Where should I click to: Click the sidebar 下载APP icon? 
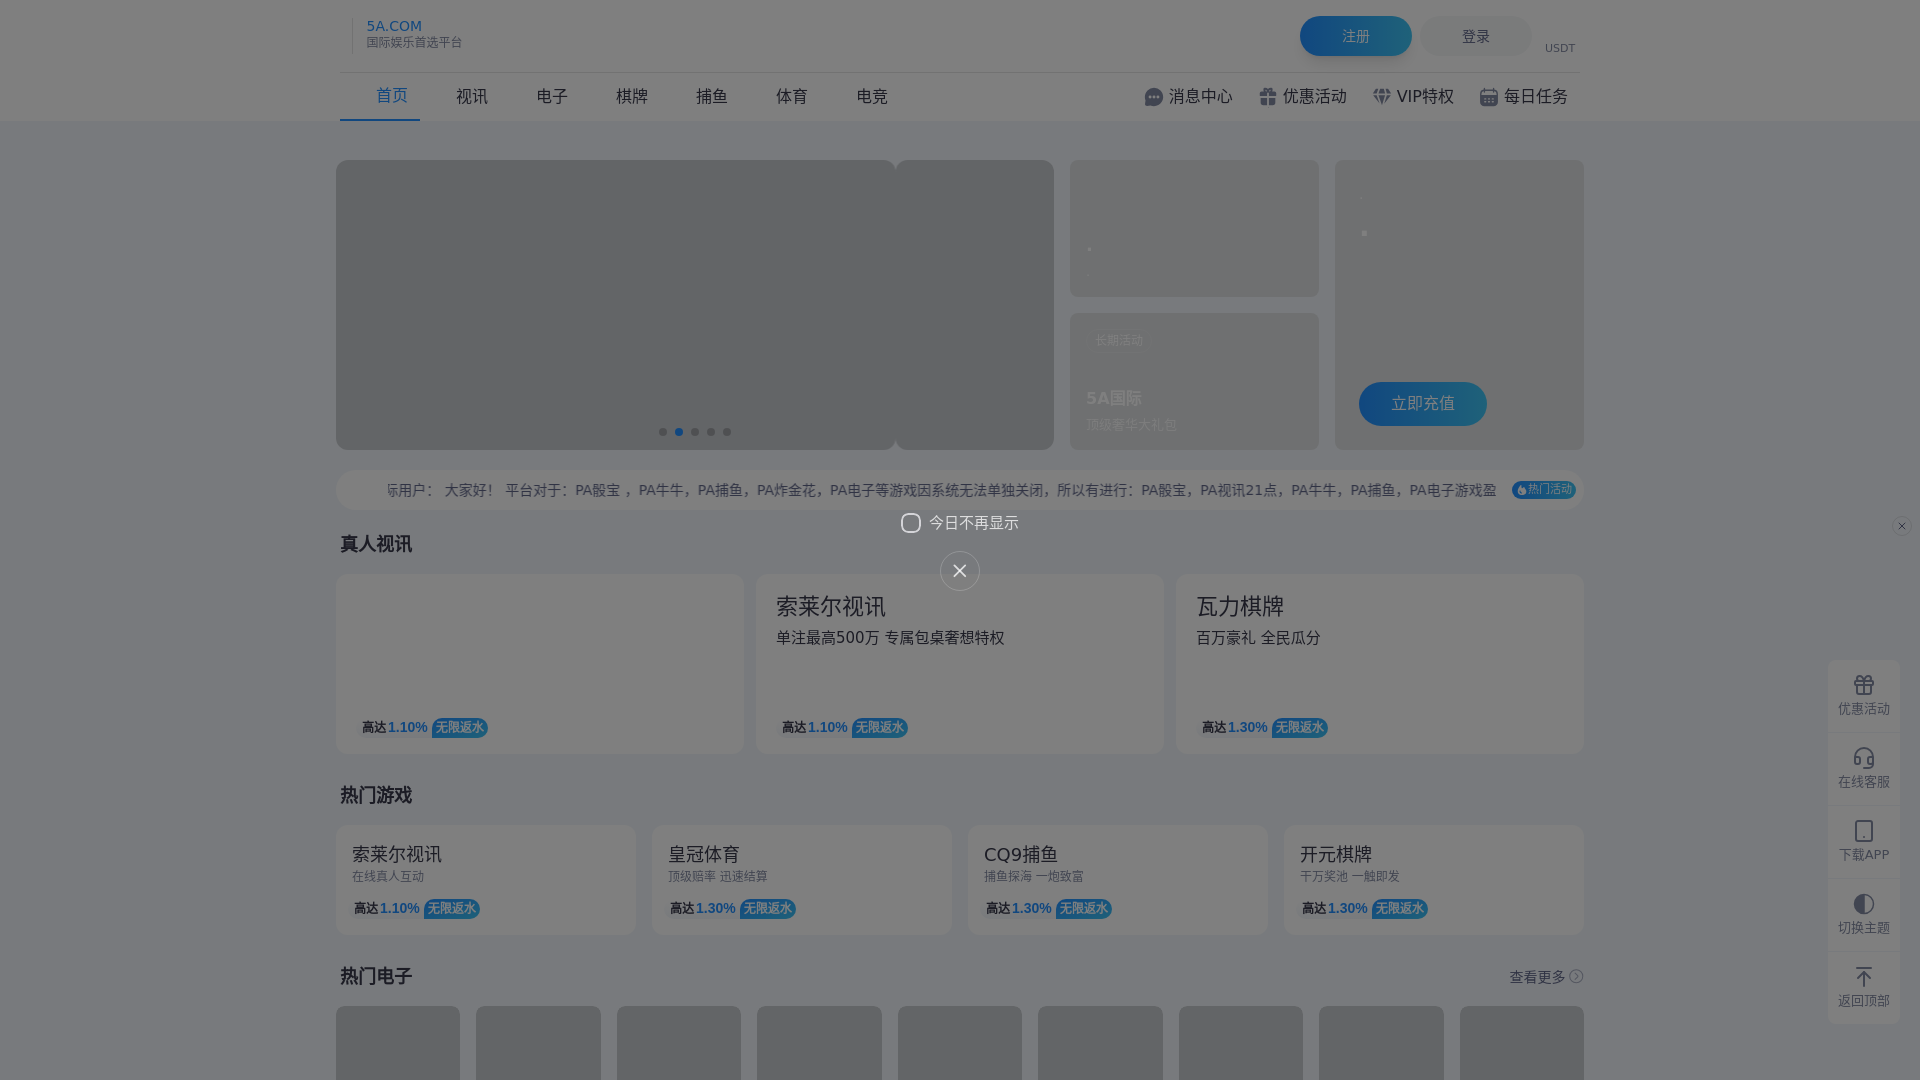tap(1863, 831)
